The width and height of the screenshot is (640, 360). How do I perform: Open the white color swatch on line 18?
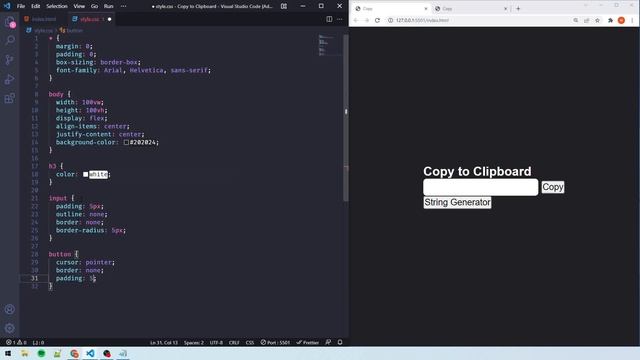[85, 174]
